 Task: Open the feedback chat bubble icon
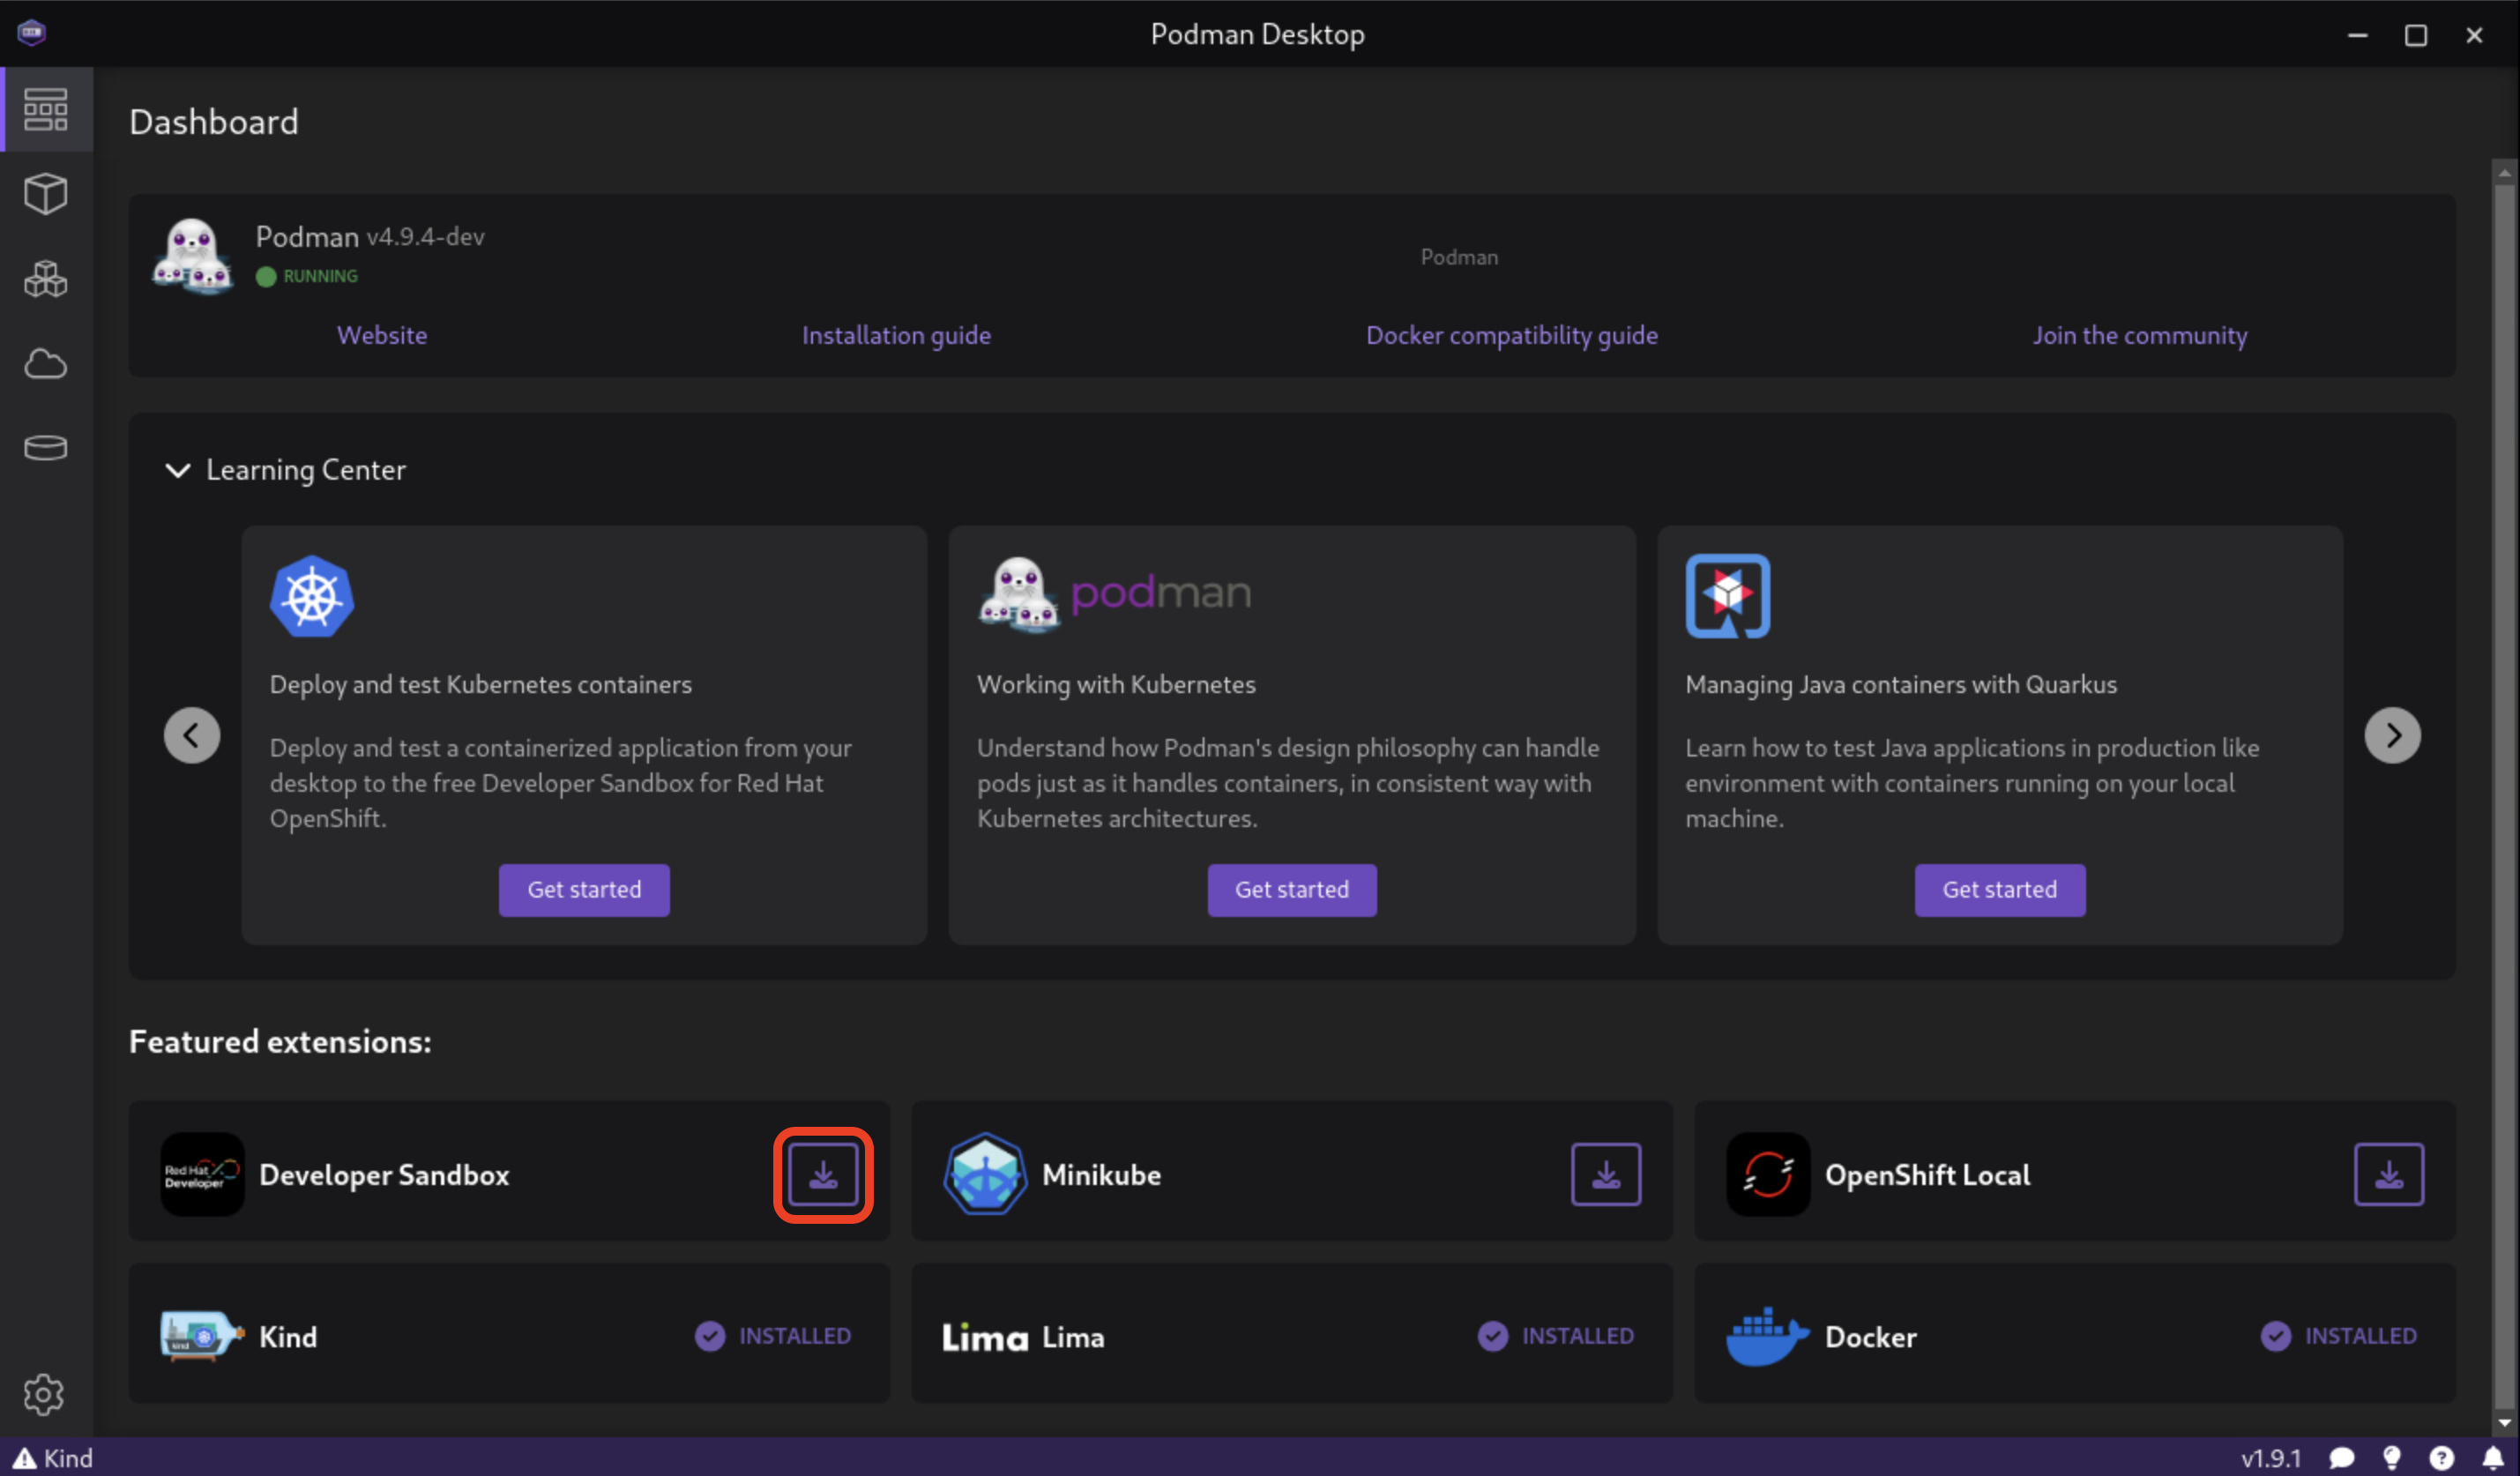click(x=2342, y=1458)
